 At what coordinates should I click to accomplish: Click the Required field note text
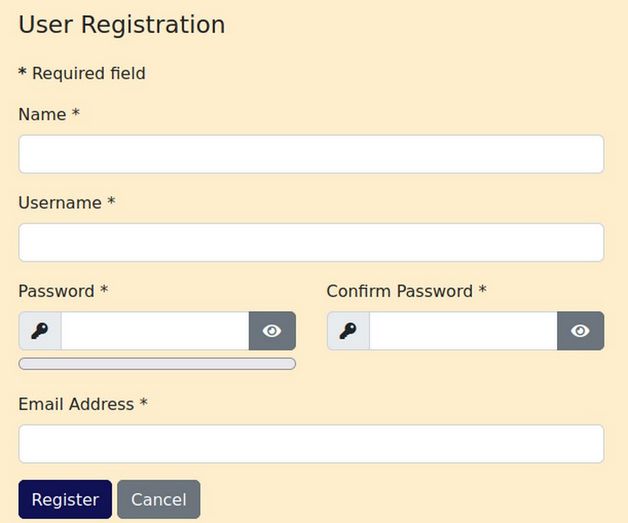(89, 73)
